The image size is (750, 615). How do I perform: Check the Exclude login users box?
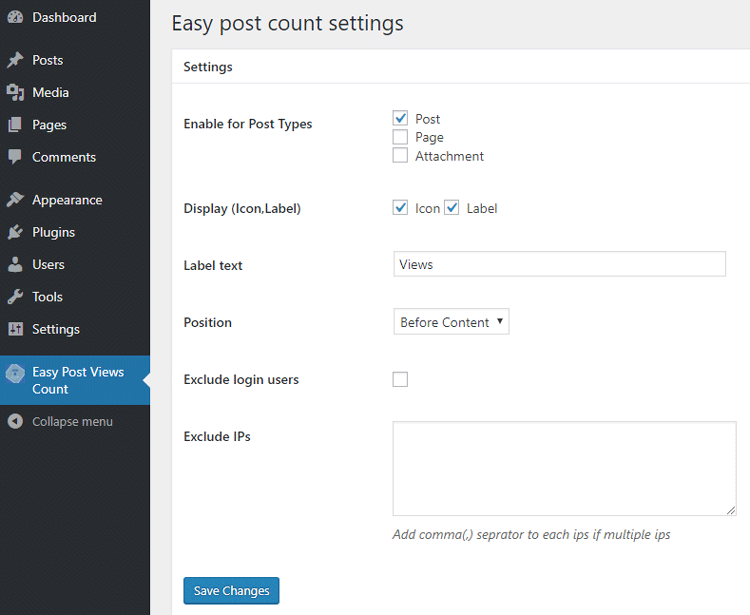click(400, 379)
